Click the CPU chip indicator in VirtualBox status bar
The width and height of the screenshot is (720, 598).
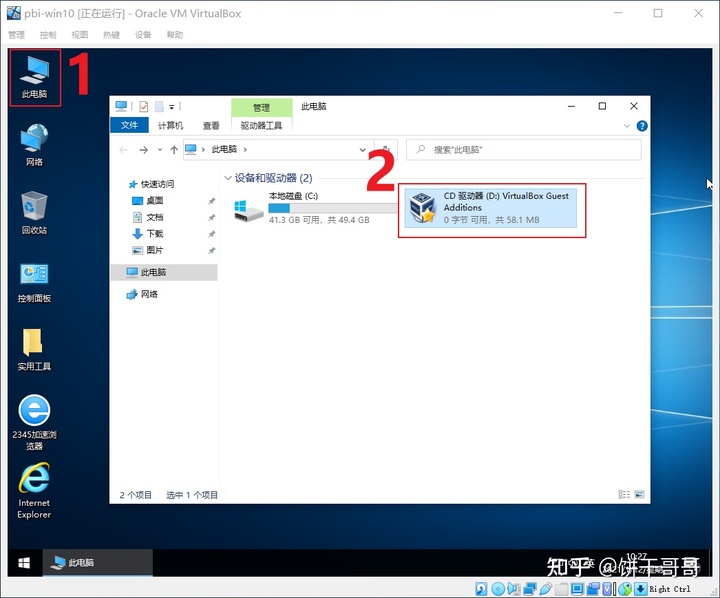pos(607,589)
